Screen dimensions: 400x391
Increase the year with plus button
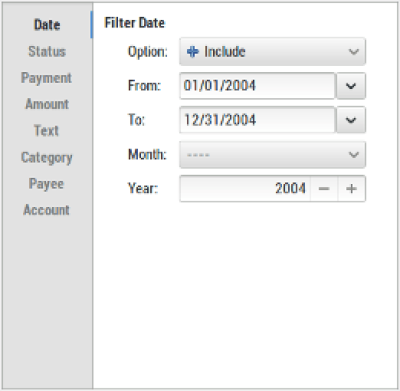click(x=352, y=189)
